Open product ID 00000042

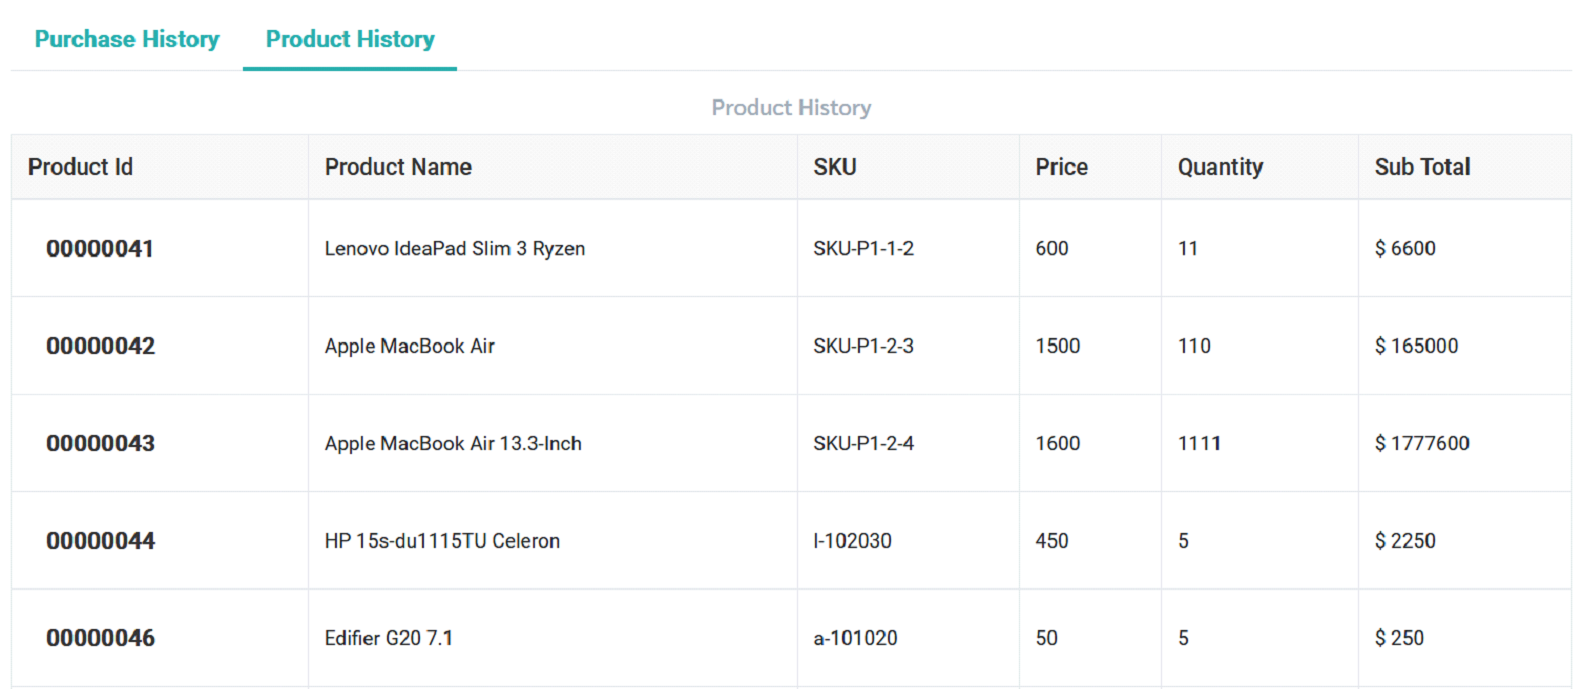pos(100,346)
